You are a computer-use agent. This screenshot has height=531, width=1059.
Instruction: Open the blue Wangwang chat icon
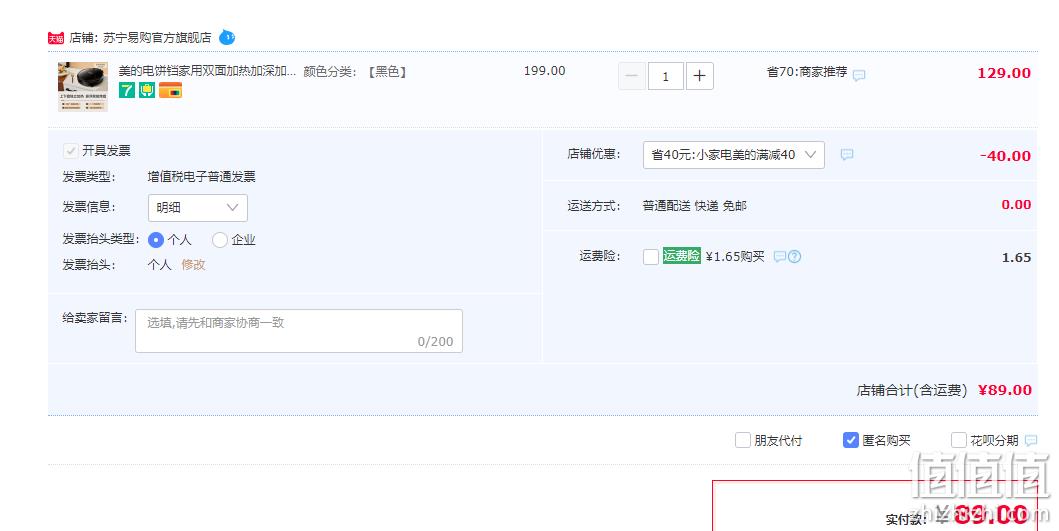[227, 37]
